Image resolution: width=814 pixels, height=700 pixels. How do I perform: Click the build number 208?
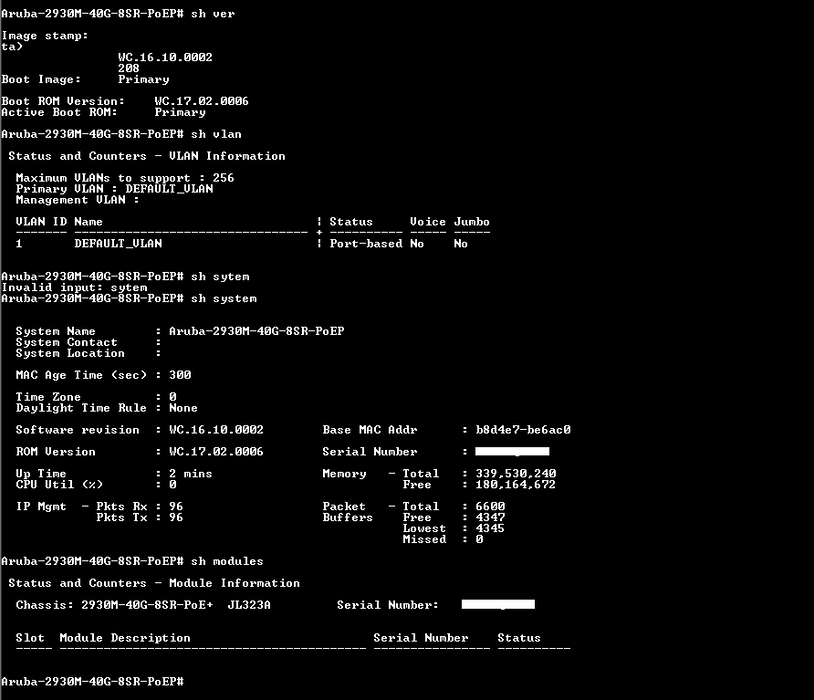(x=128, y=69)
